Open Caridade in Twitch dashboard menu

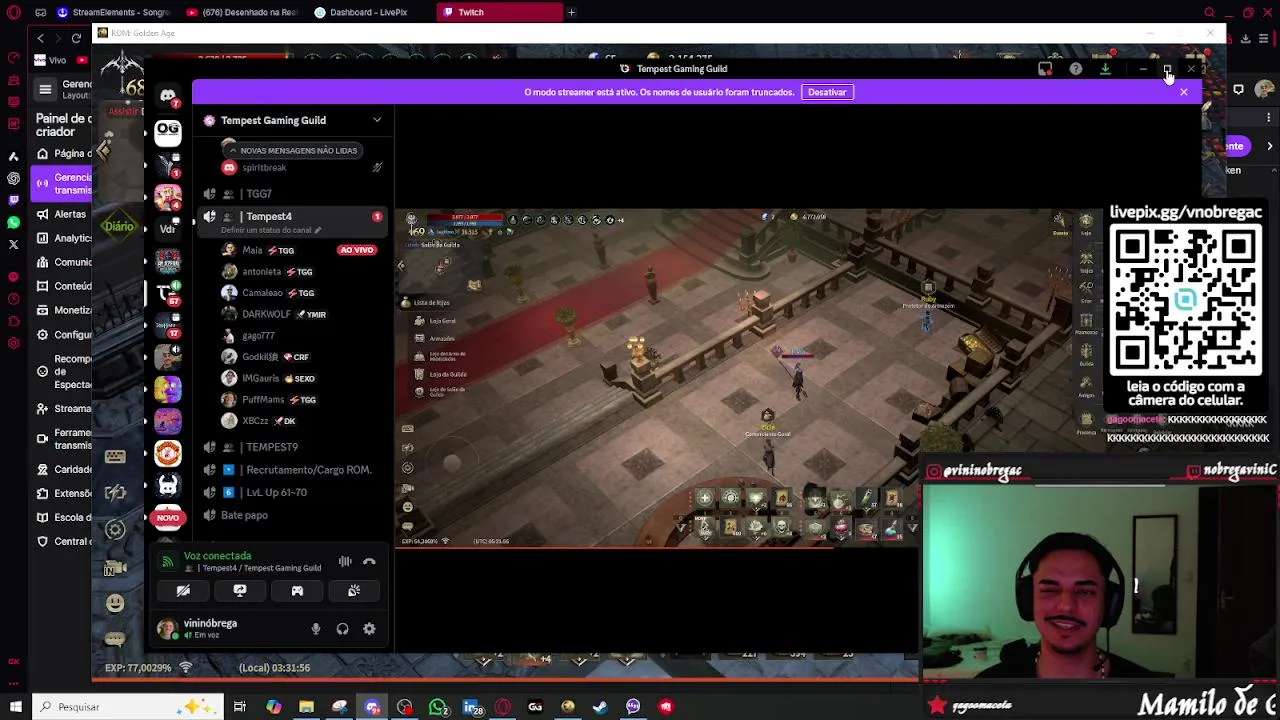pyautogui.click(x=63, y=469)
